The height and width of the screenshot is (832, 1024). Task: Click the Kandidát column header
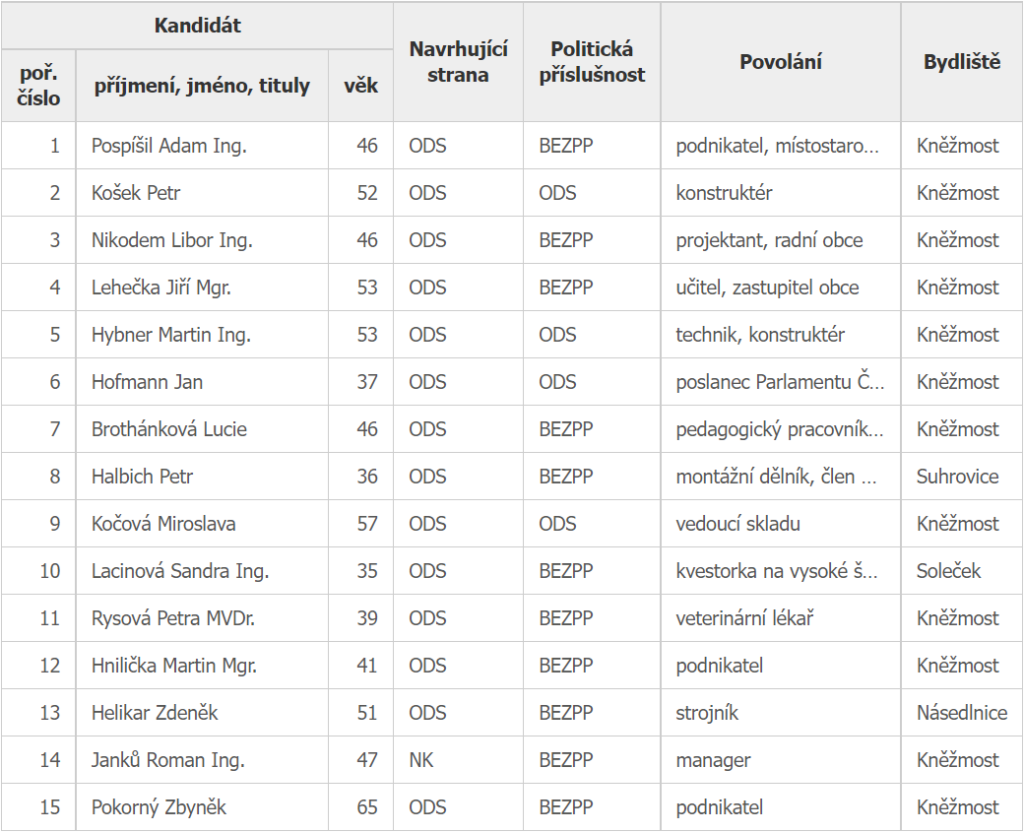point(197,25)
